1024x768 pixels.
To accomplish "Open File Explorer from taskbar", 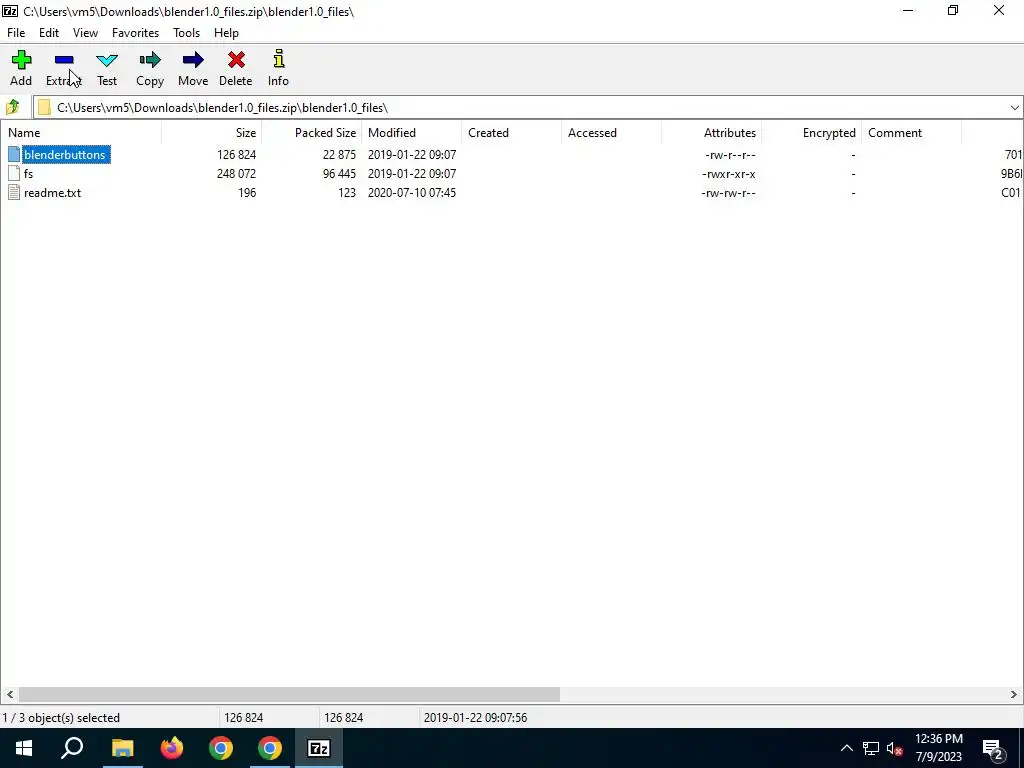I will point(122,748).
